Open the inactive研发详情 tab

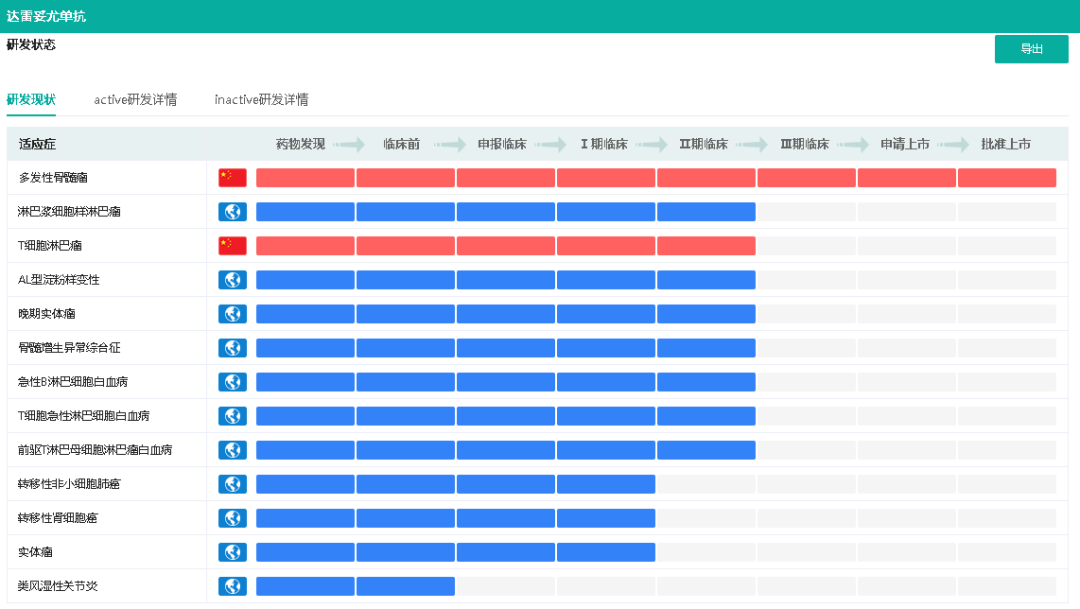point(261,100)
